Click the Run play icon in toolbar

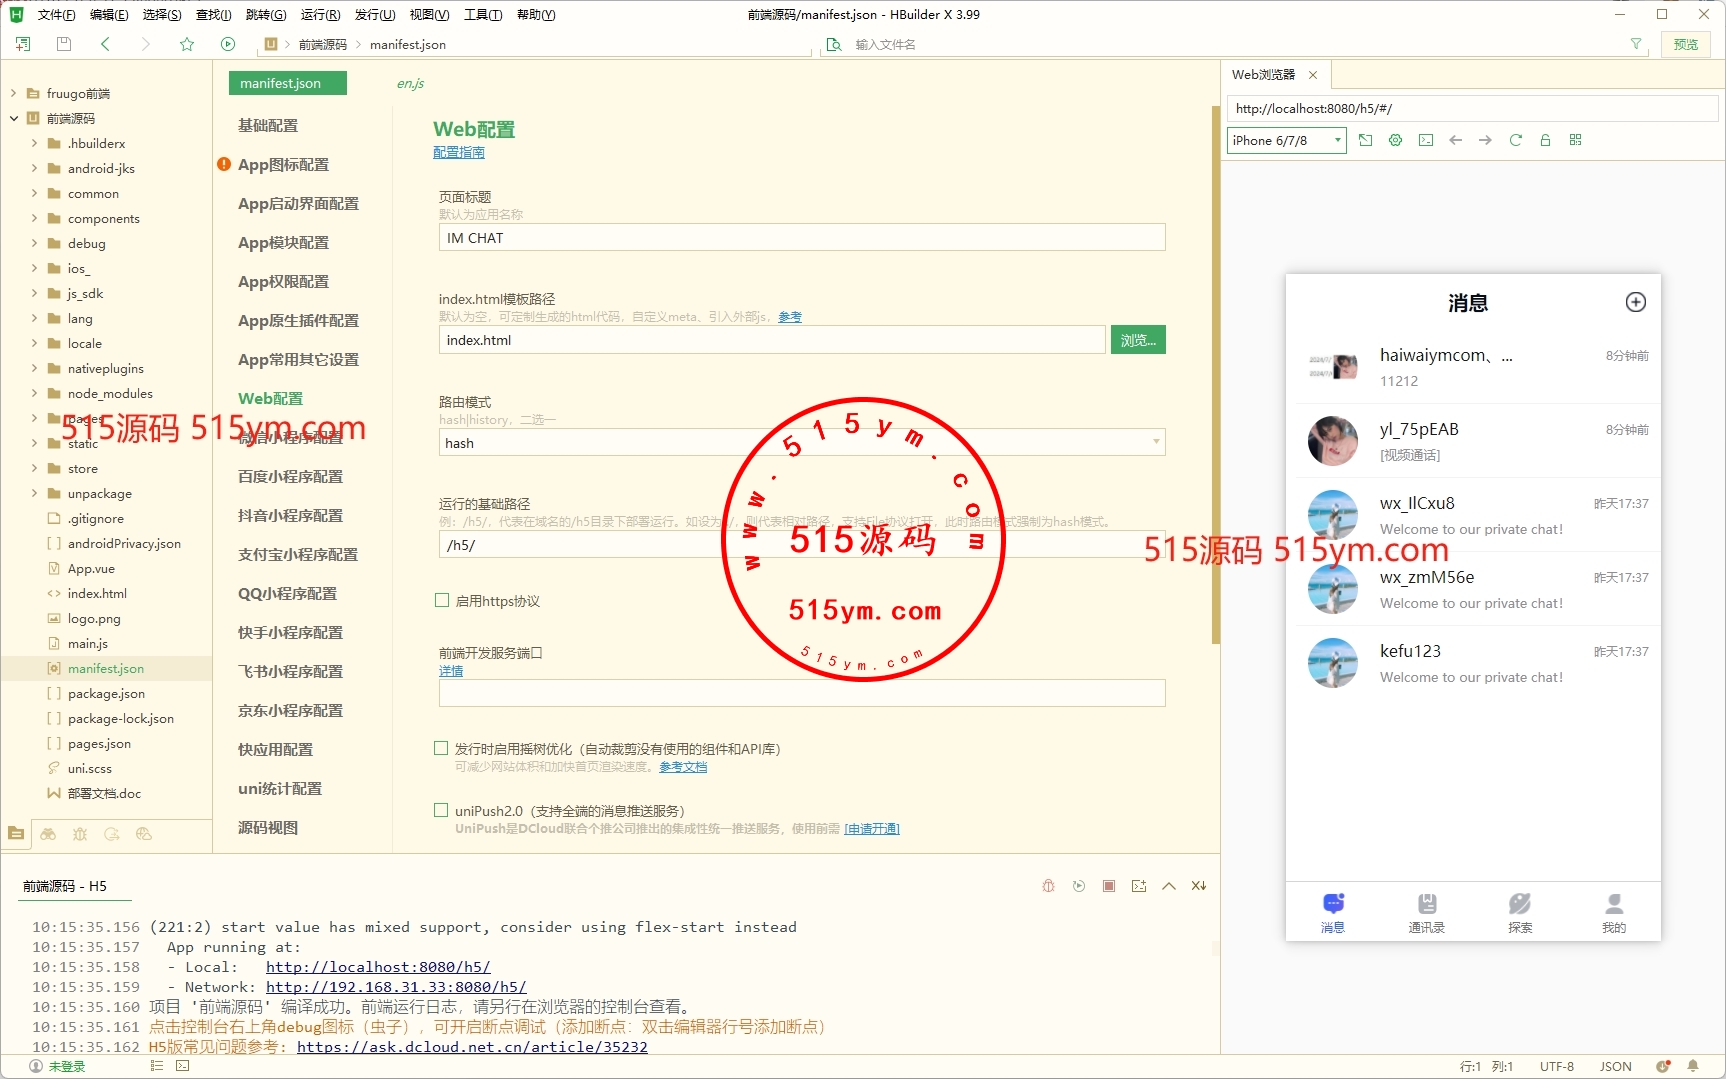[x=228, y=44]
